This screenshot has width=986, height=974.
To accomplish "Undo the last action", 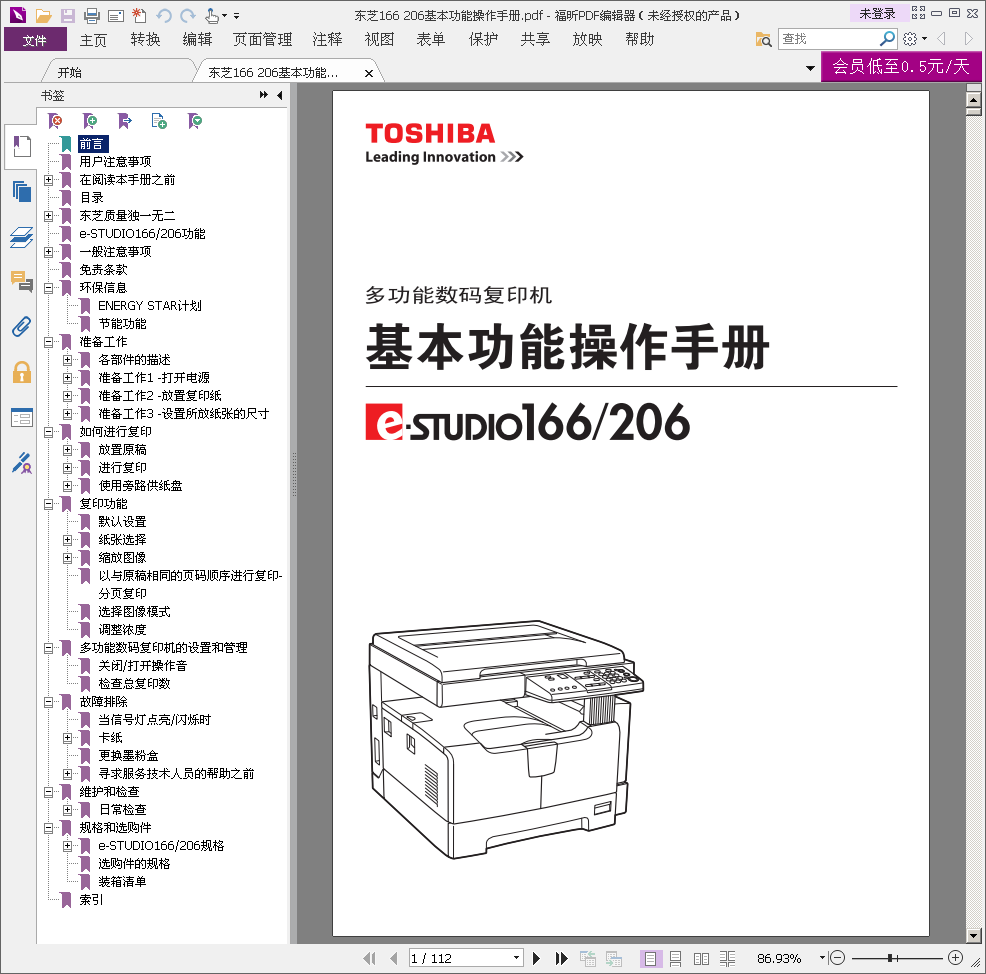I will coord(164,15).
